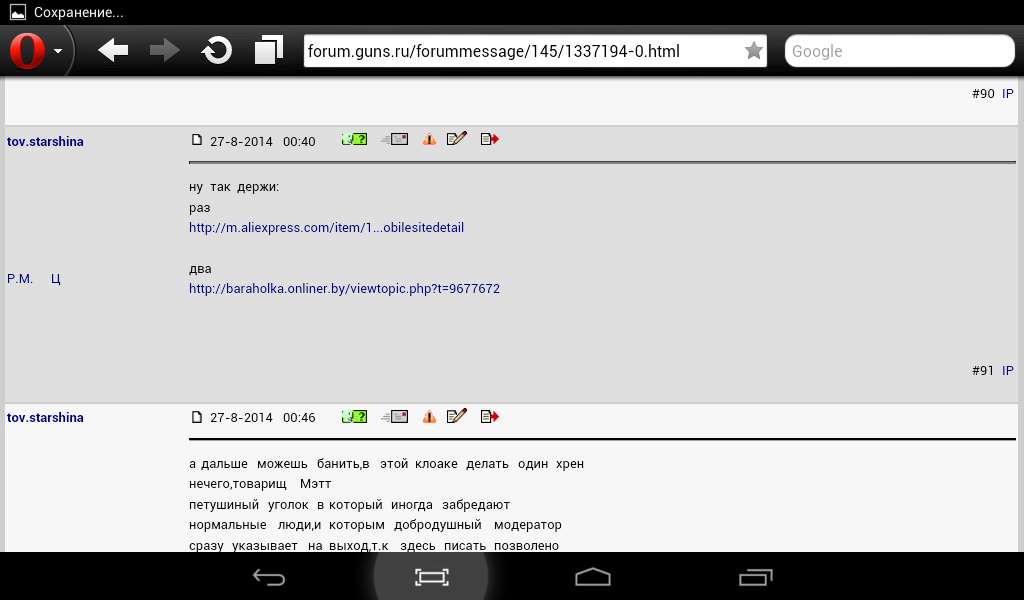This screenshot has width=1024, height=600.
Task: Bookmark page with the star icon
Action: (x=753, y=51)
